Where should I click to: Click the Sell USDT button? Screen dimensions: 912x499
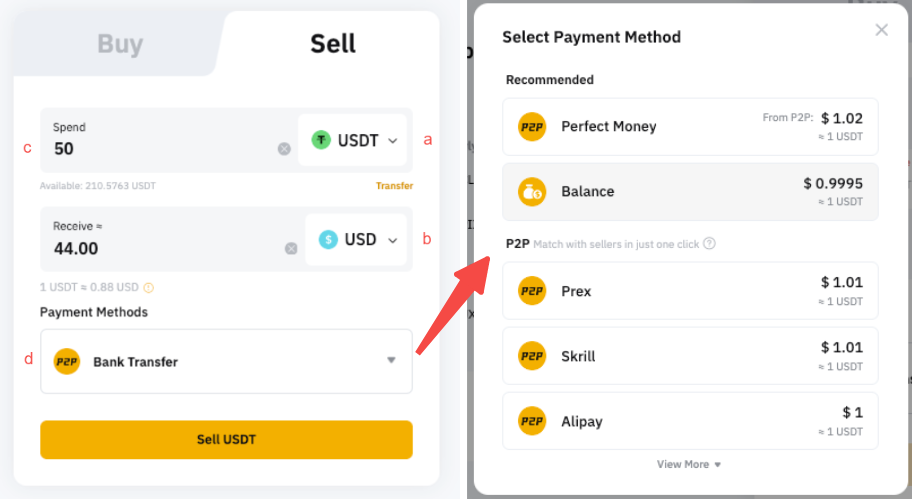tap(226, 440)
